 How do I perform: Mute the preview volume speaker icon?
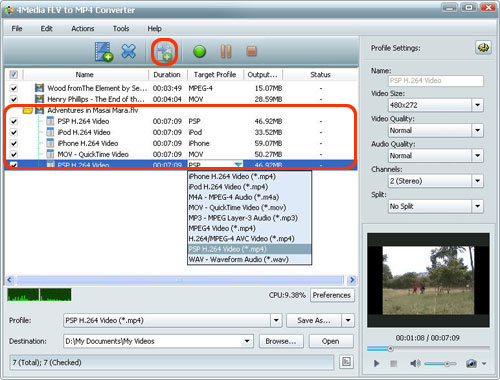coord(415,363)
